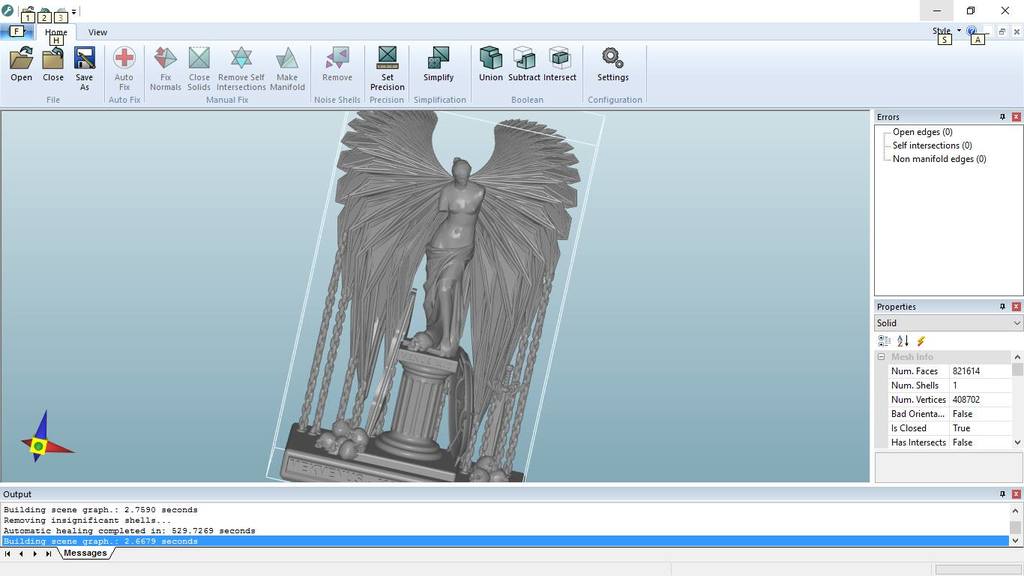Pin the Output panel
The height and width of the screenshot is (576, 1024).
(x=1002, y=494)
